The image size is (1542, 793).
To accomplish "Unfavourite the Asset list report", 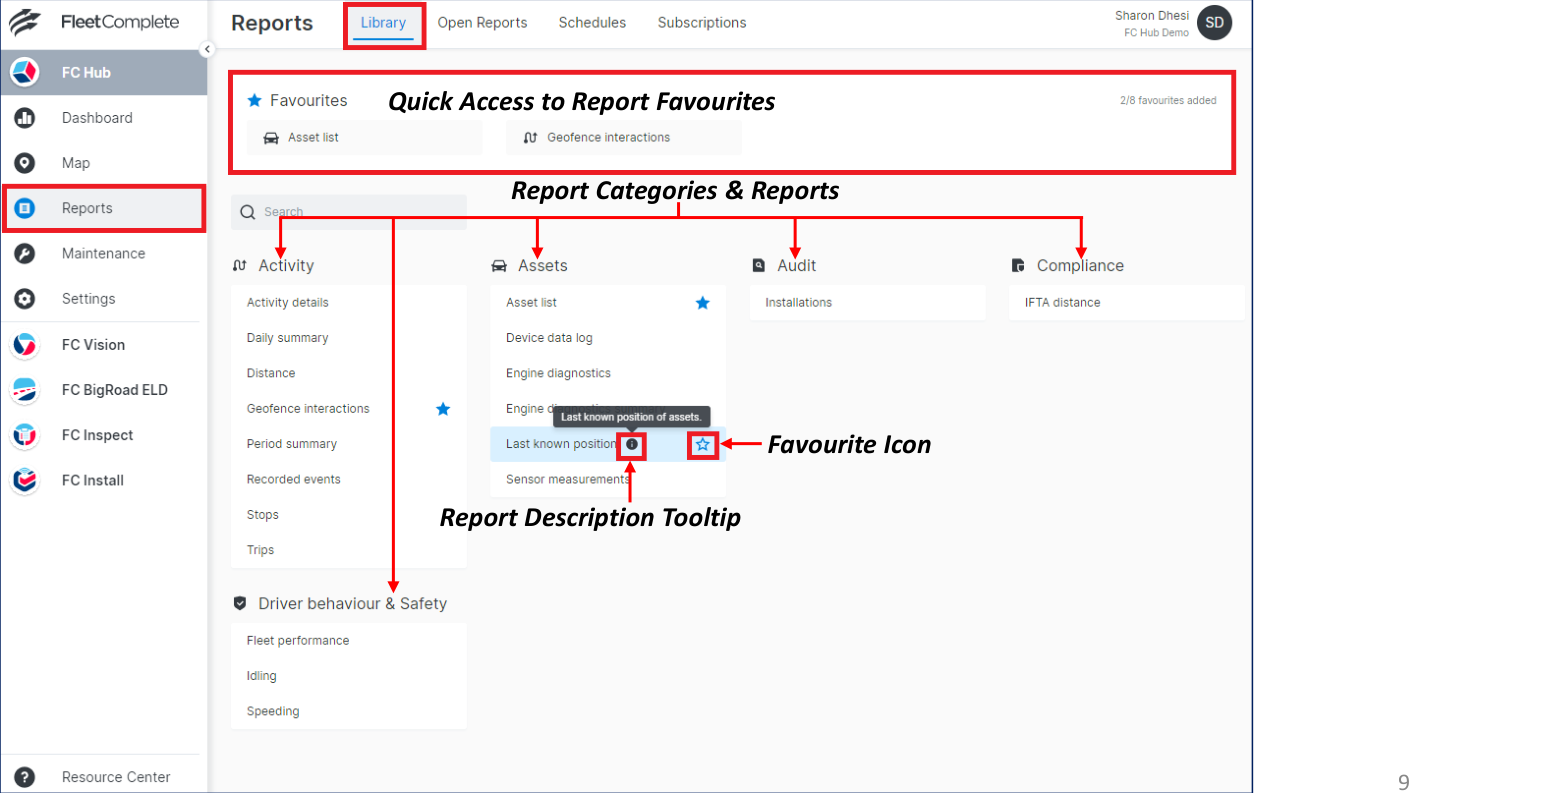I will pos(703,302).
